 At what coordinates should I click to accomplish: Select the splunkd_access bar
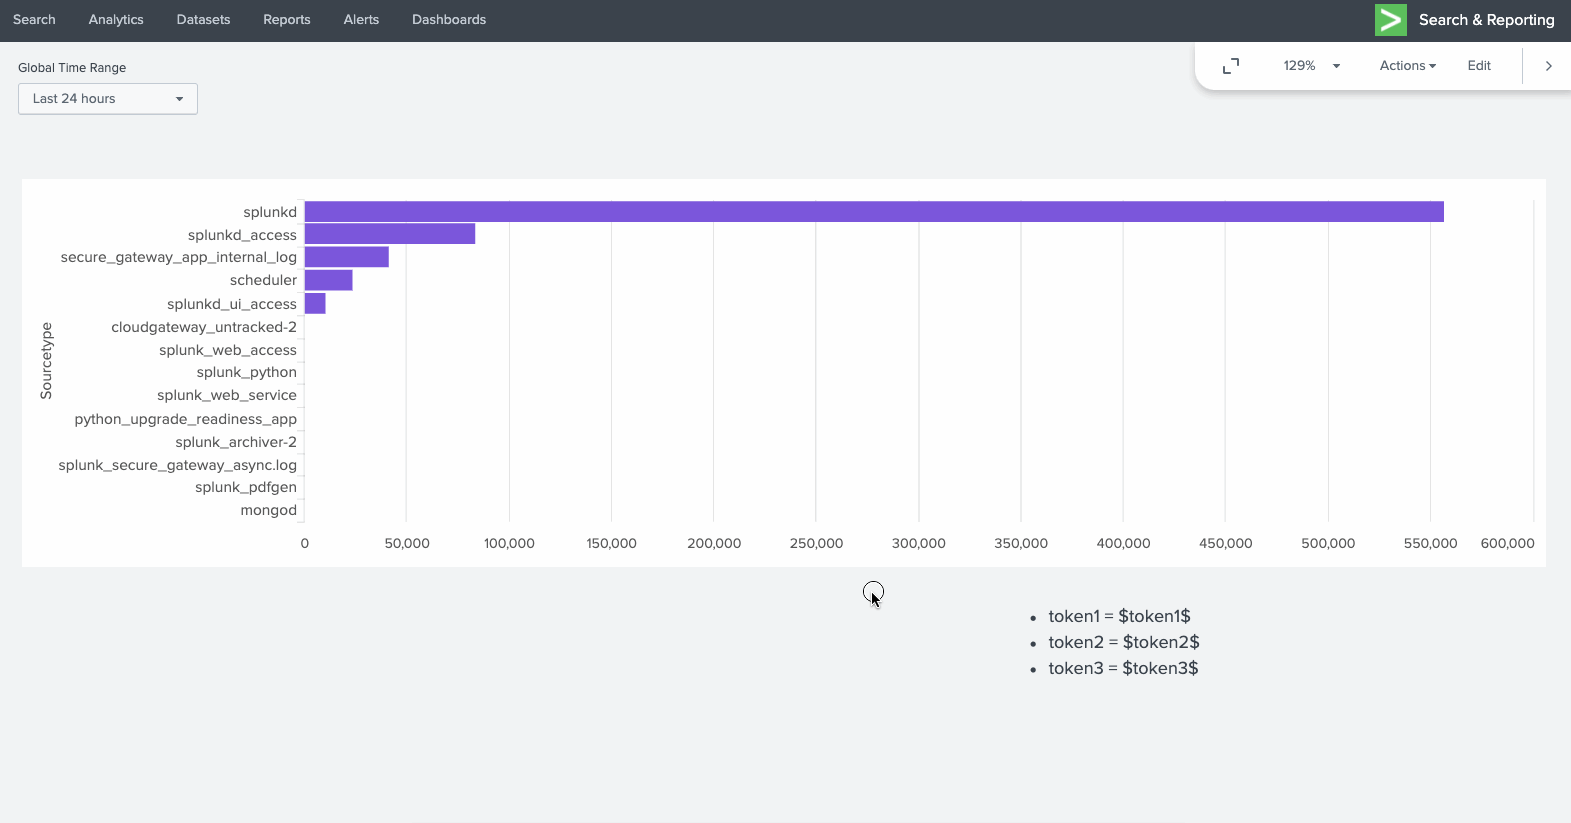coord(390,234)
